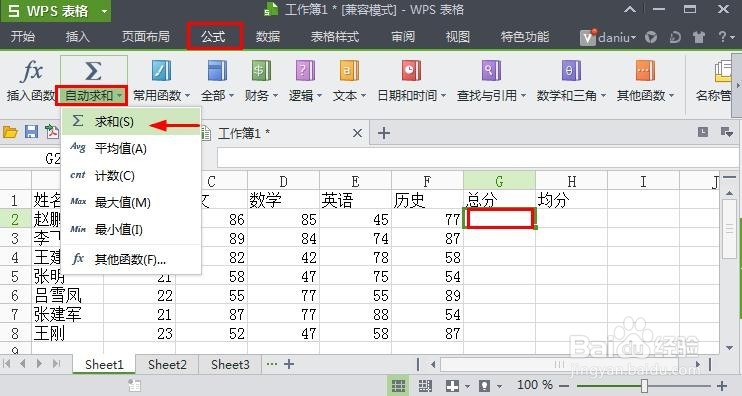Click the 英语 header cell
The height and width of the screenshot is (396, 742).
pos(355,200)
